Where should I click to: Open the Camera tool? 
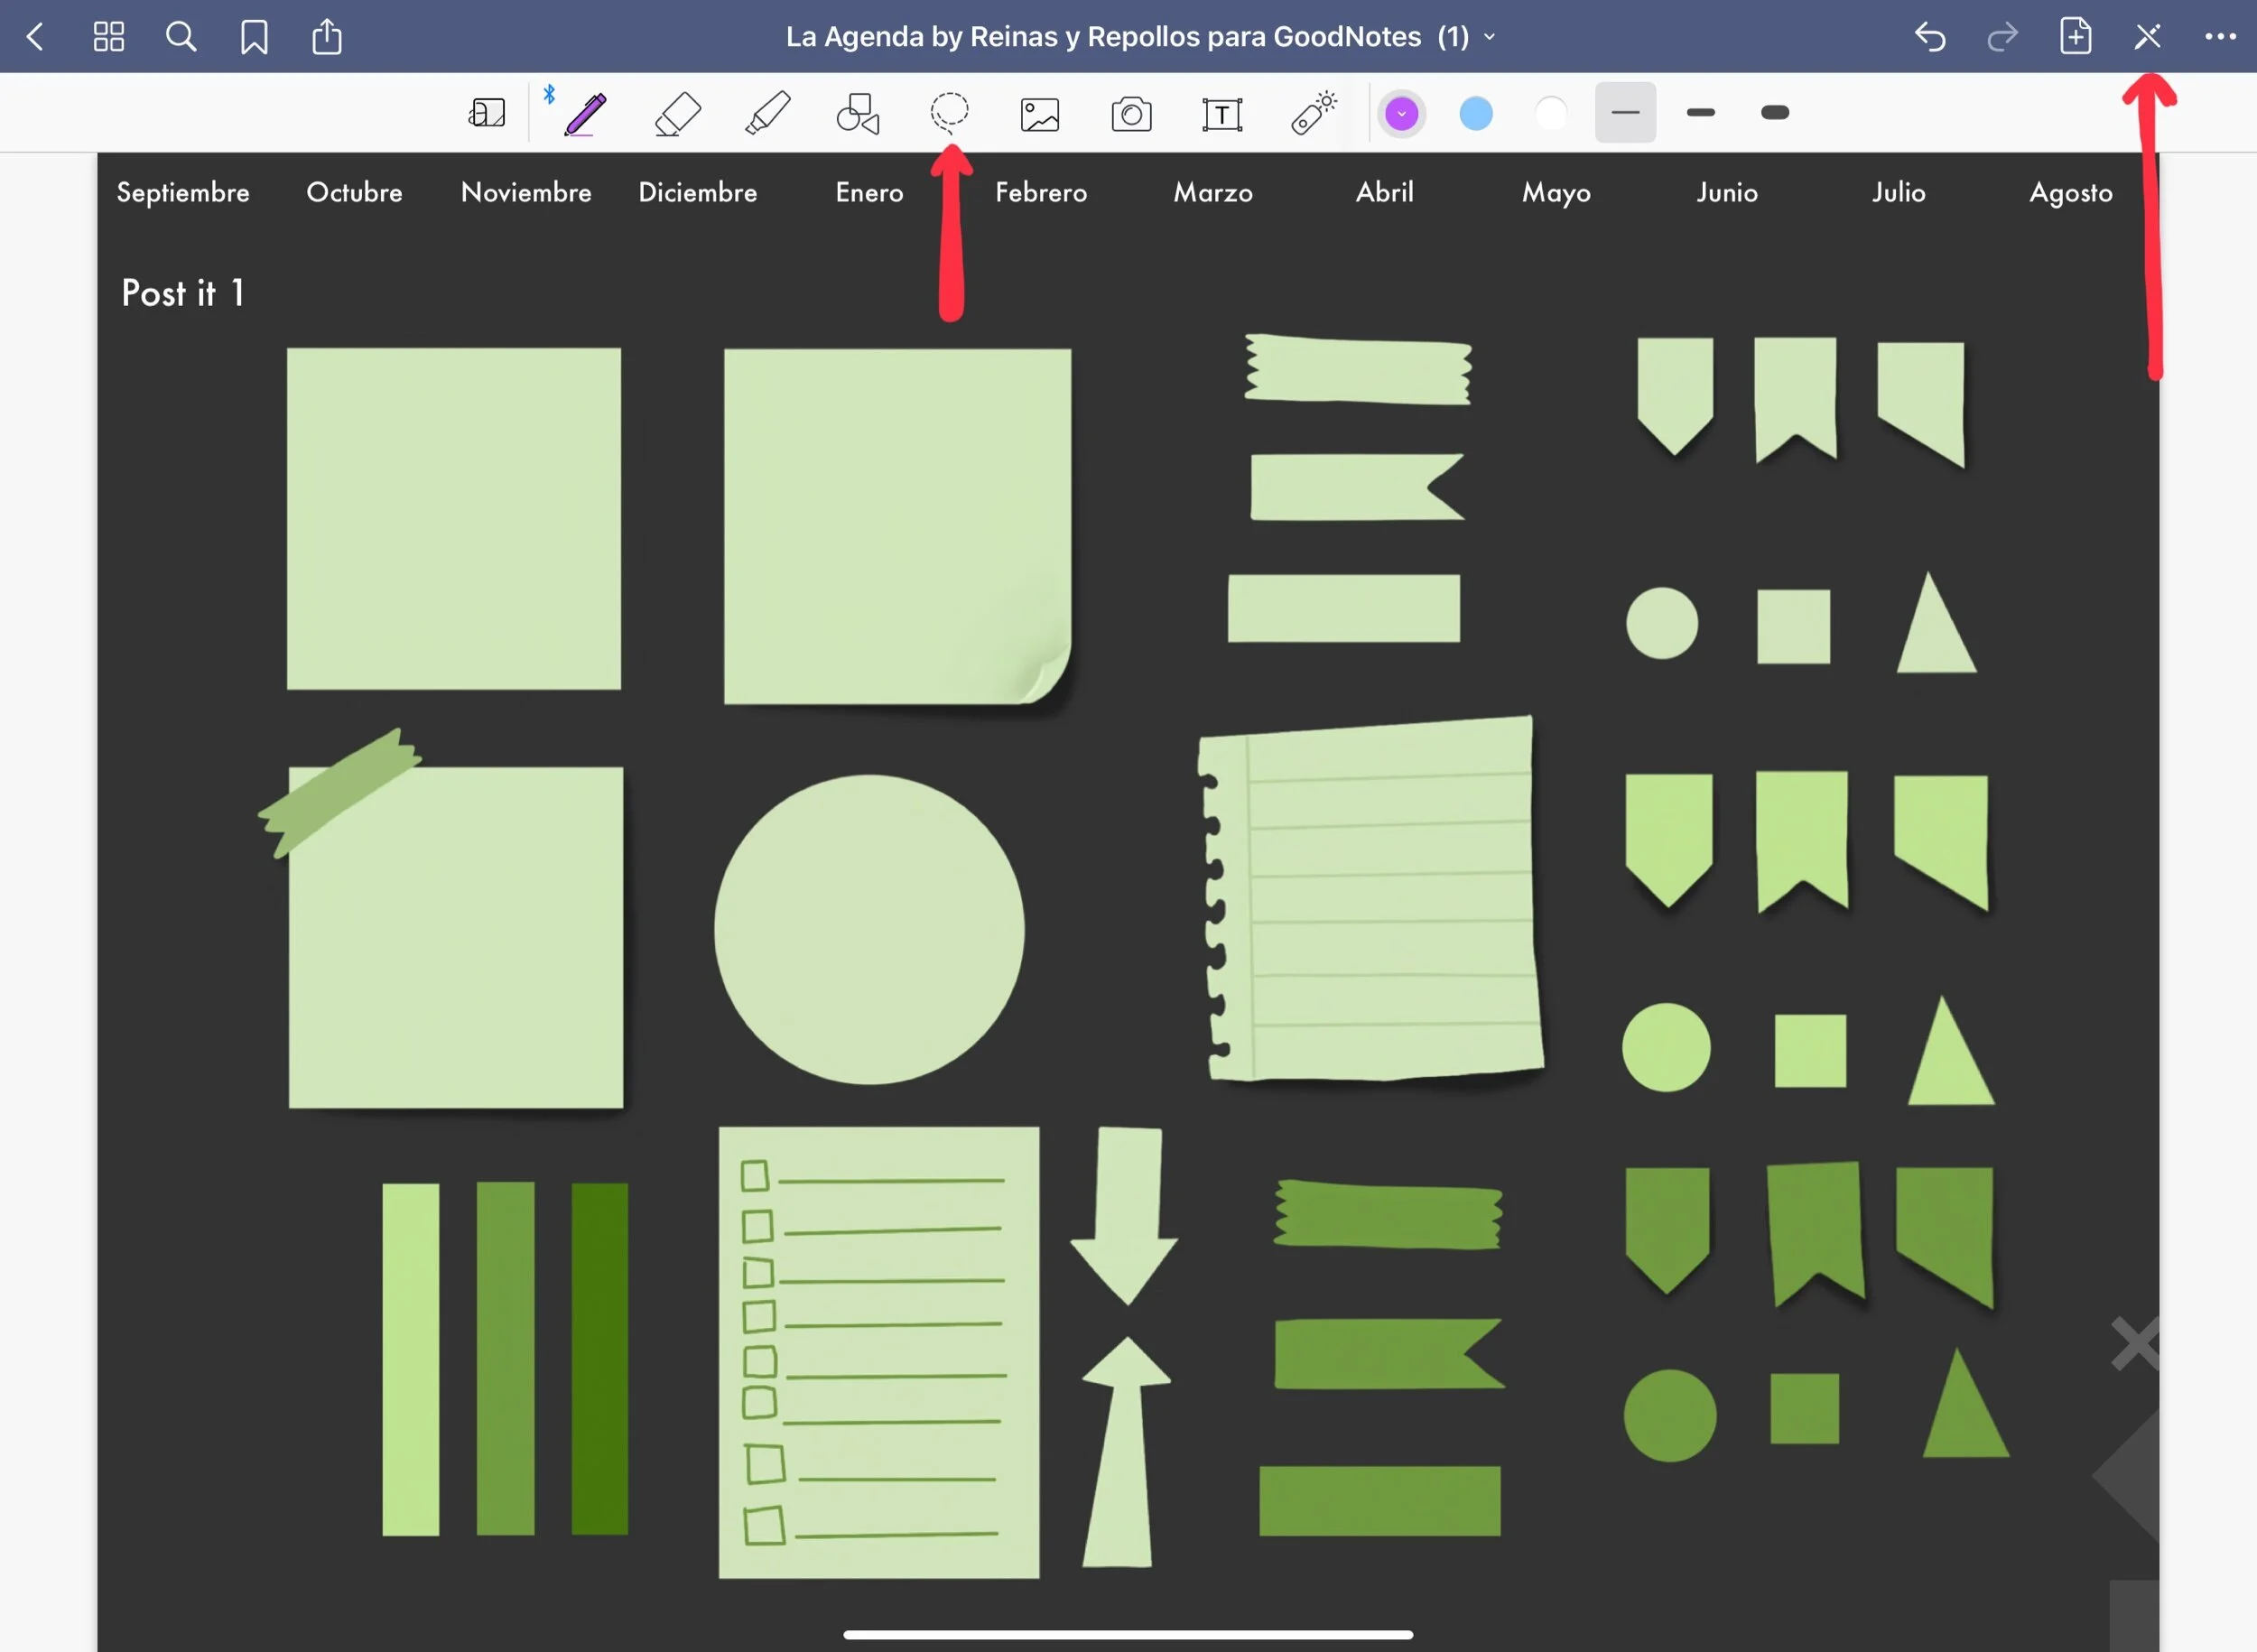point(1131,114)
